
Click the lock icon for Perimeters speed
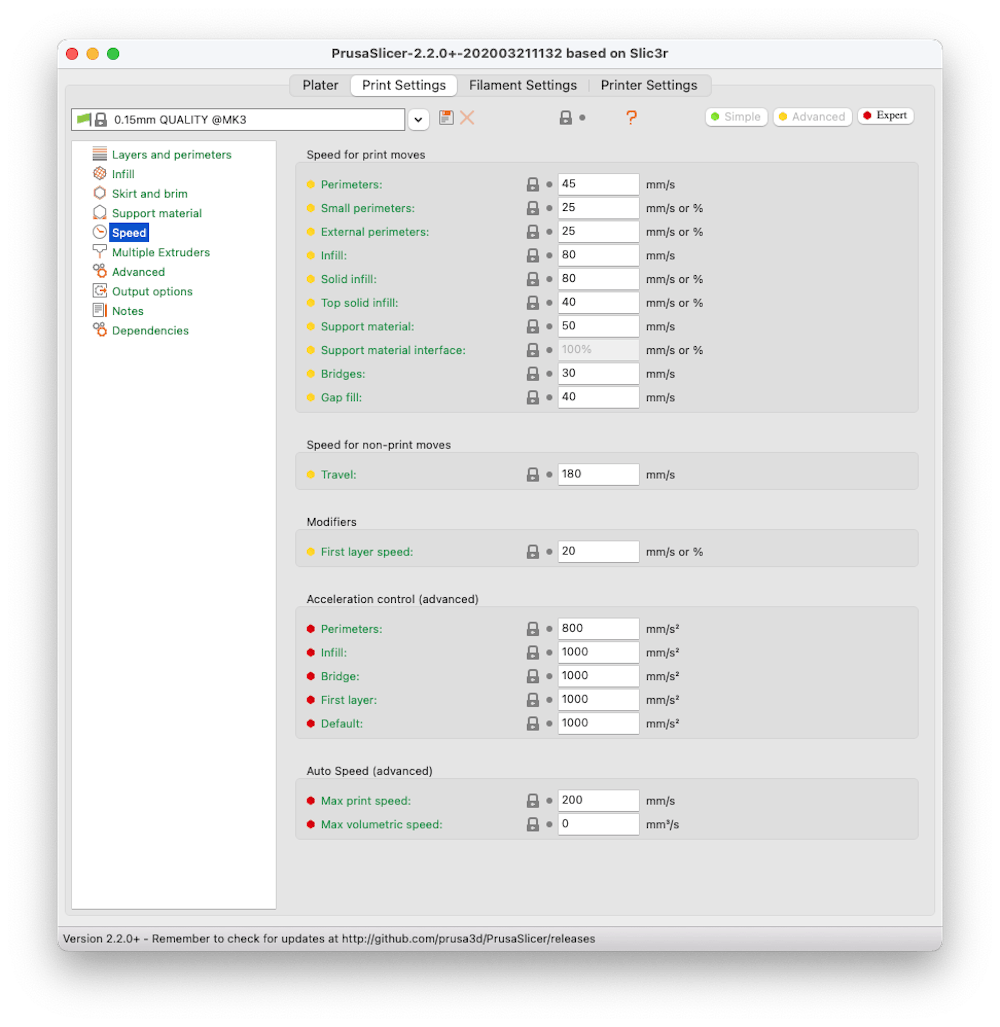point(532,185)
